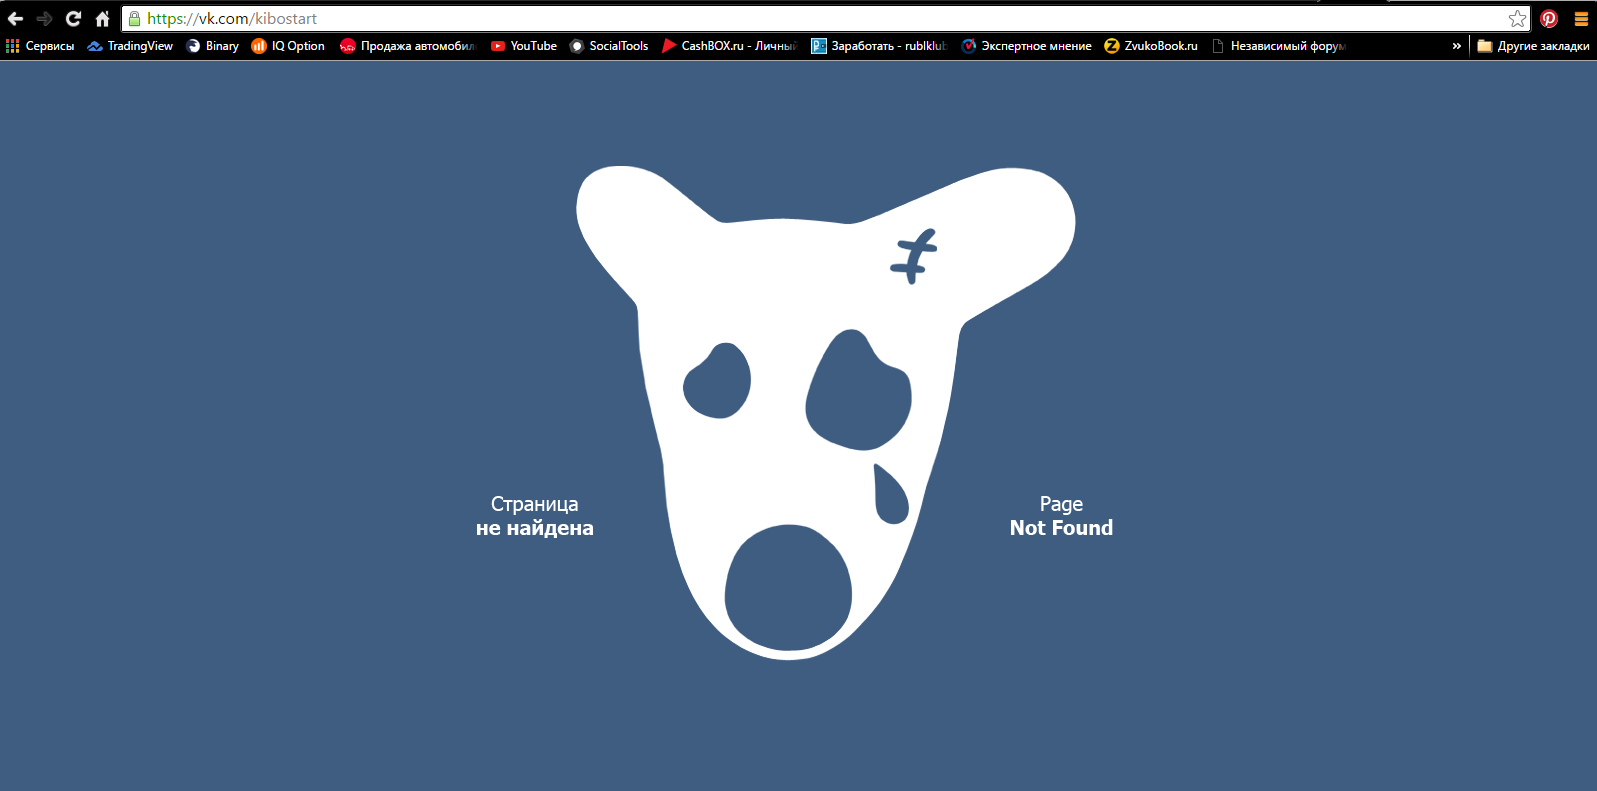Expand hidden bookmarks with the double chevron
Viewport: 1597px width, 791px height.
[1457, 46]
